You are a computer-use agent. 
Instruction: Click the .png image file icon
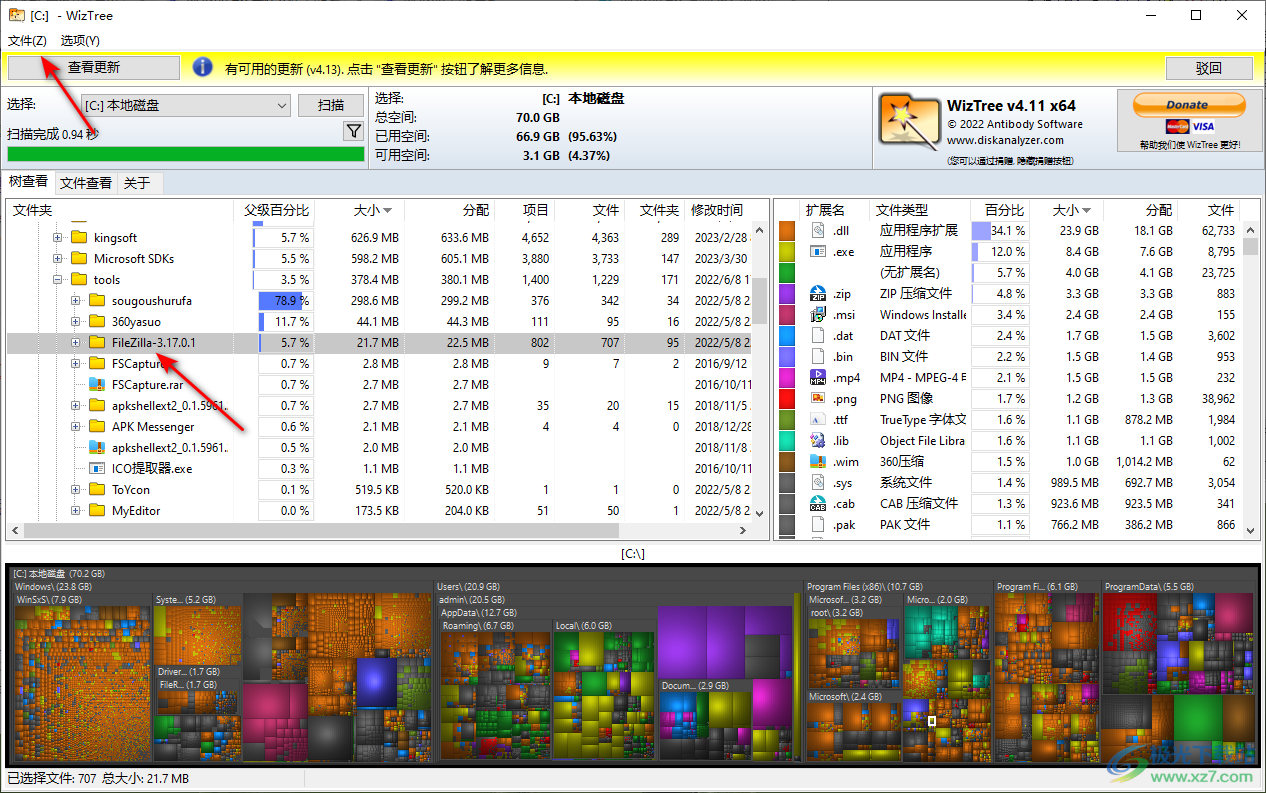tap(818, 398)
